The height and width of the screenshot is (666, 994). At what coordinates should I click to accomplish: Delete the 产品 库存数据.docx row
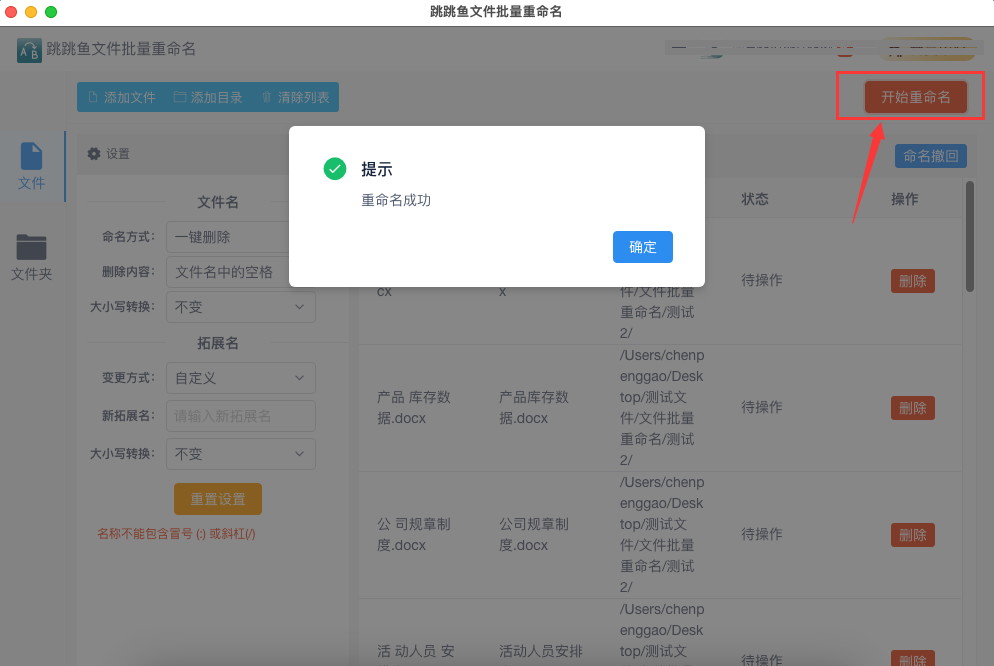pos(912,408)
